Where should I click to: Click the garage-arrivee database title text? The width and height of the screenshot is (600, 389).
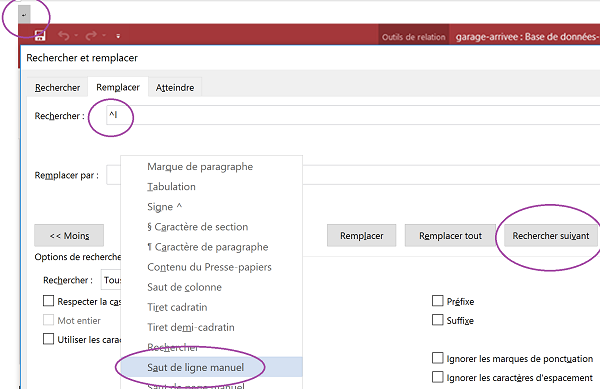pyautogui.click(x=527, y=37)
